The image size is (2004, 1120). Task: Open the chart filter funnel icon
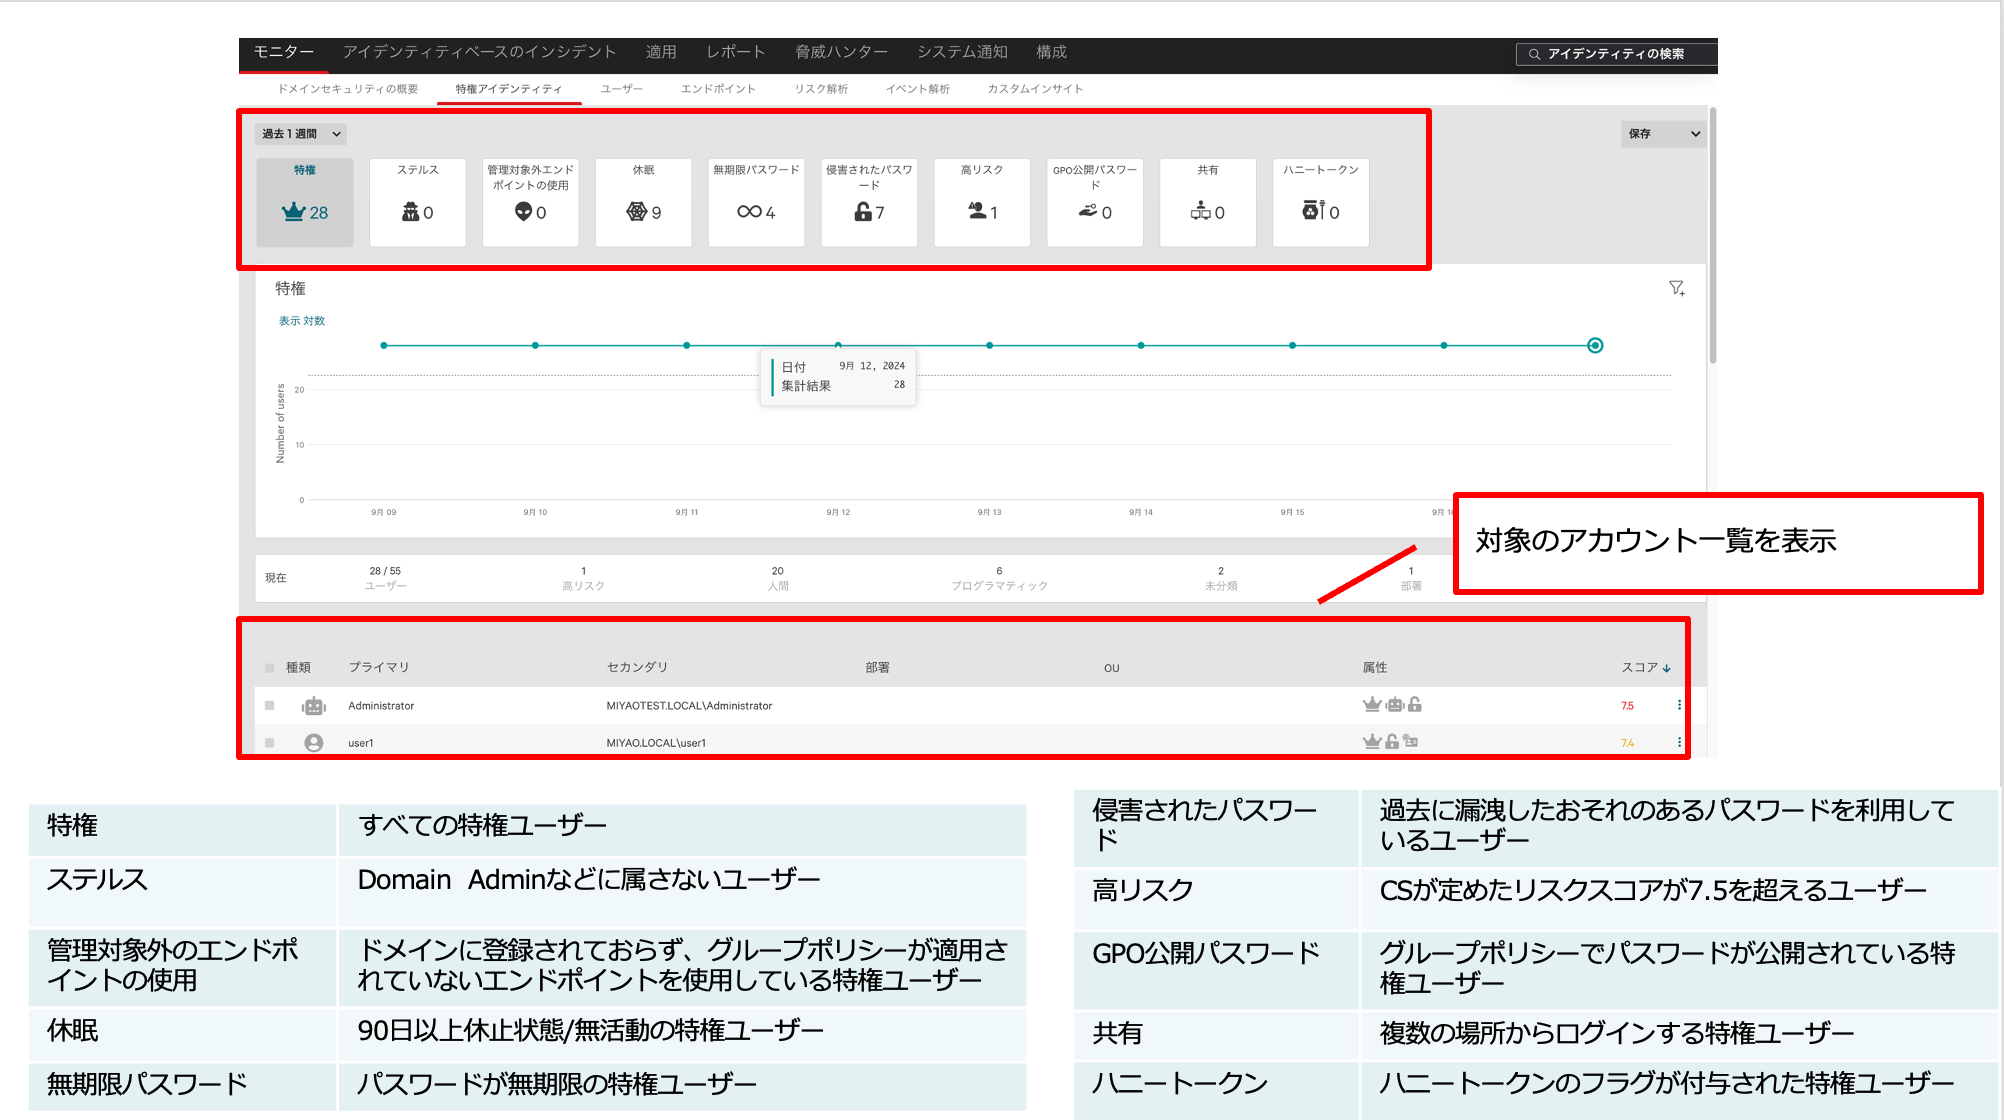pyautogui.click(x=1677, y=288)
